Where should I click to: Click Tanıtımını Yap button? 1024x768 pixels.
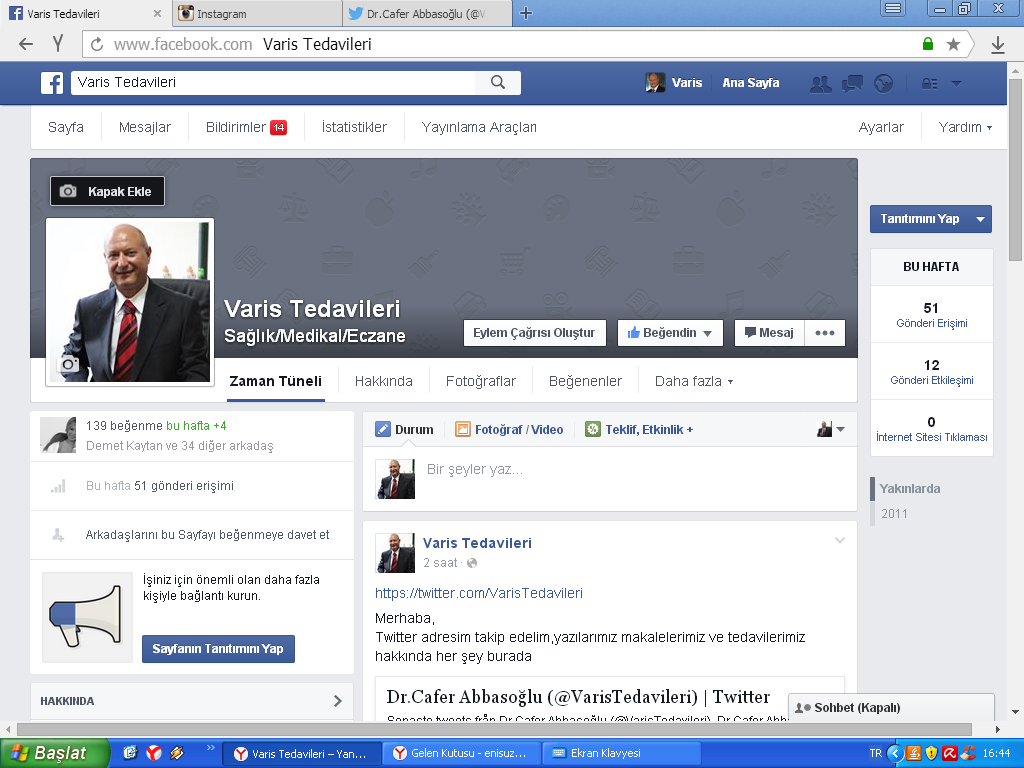[x=920, y=219]
